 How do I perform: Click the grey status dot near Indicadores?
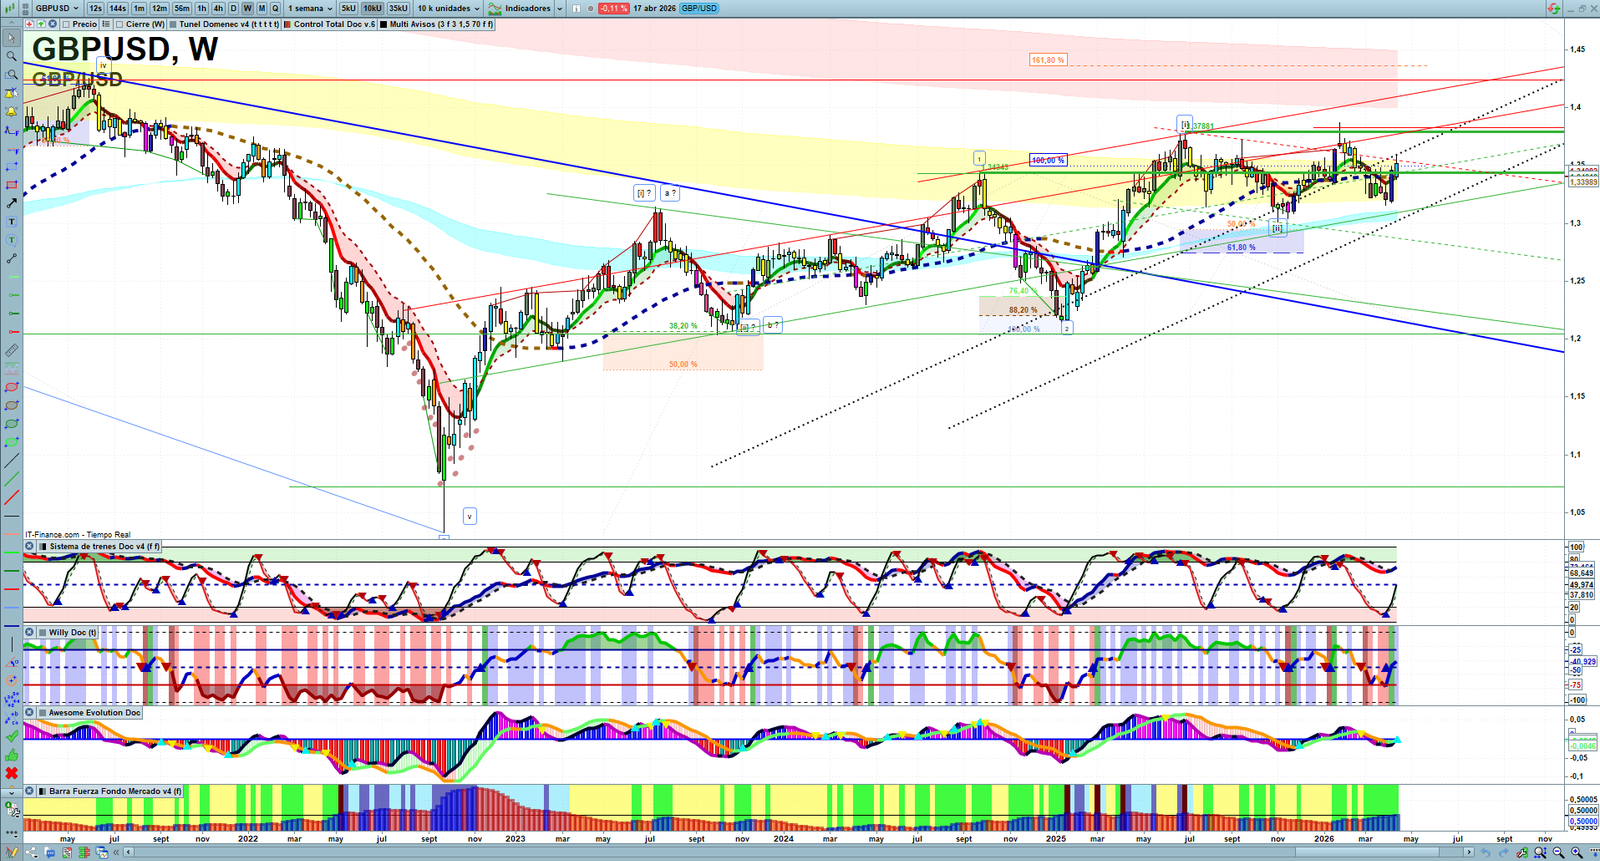(590, 8)
